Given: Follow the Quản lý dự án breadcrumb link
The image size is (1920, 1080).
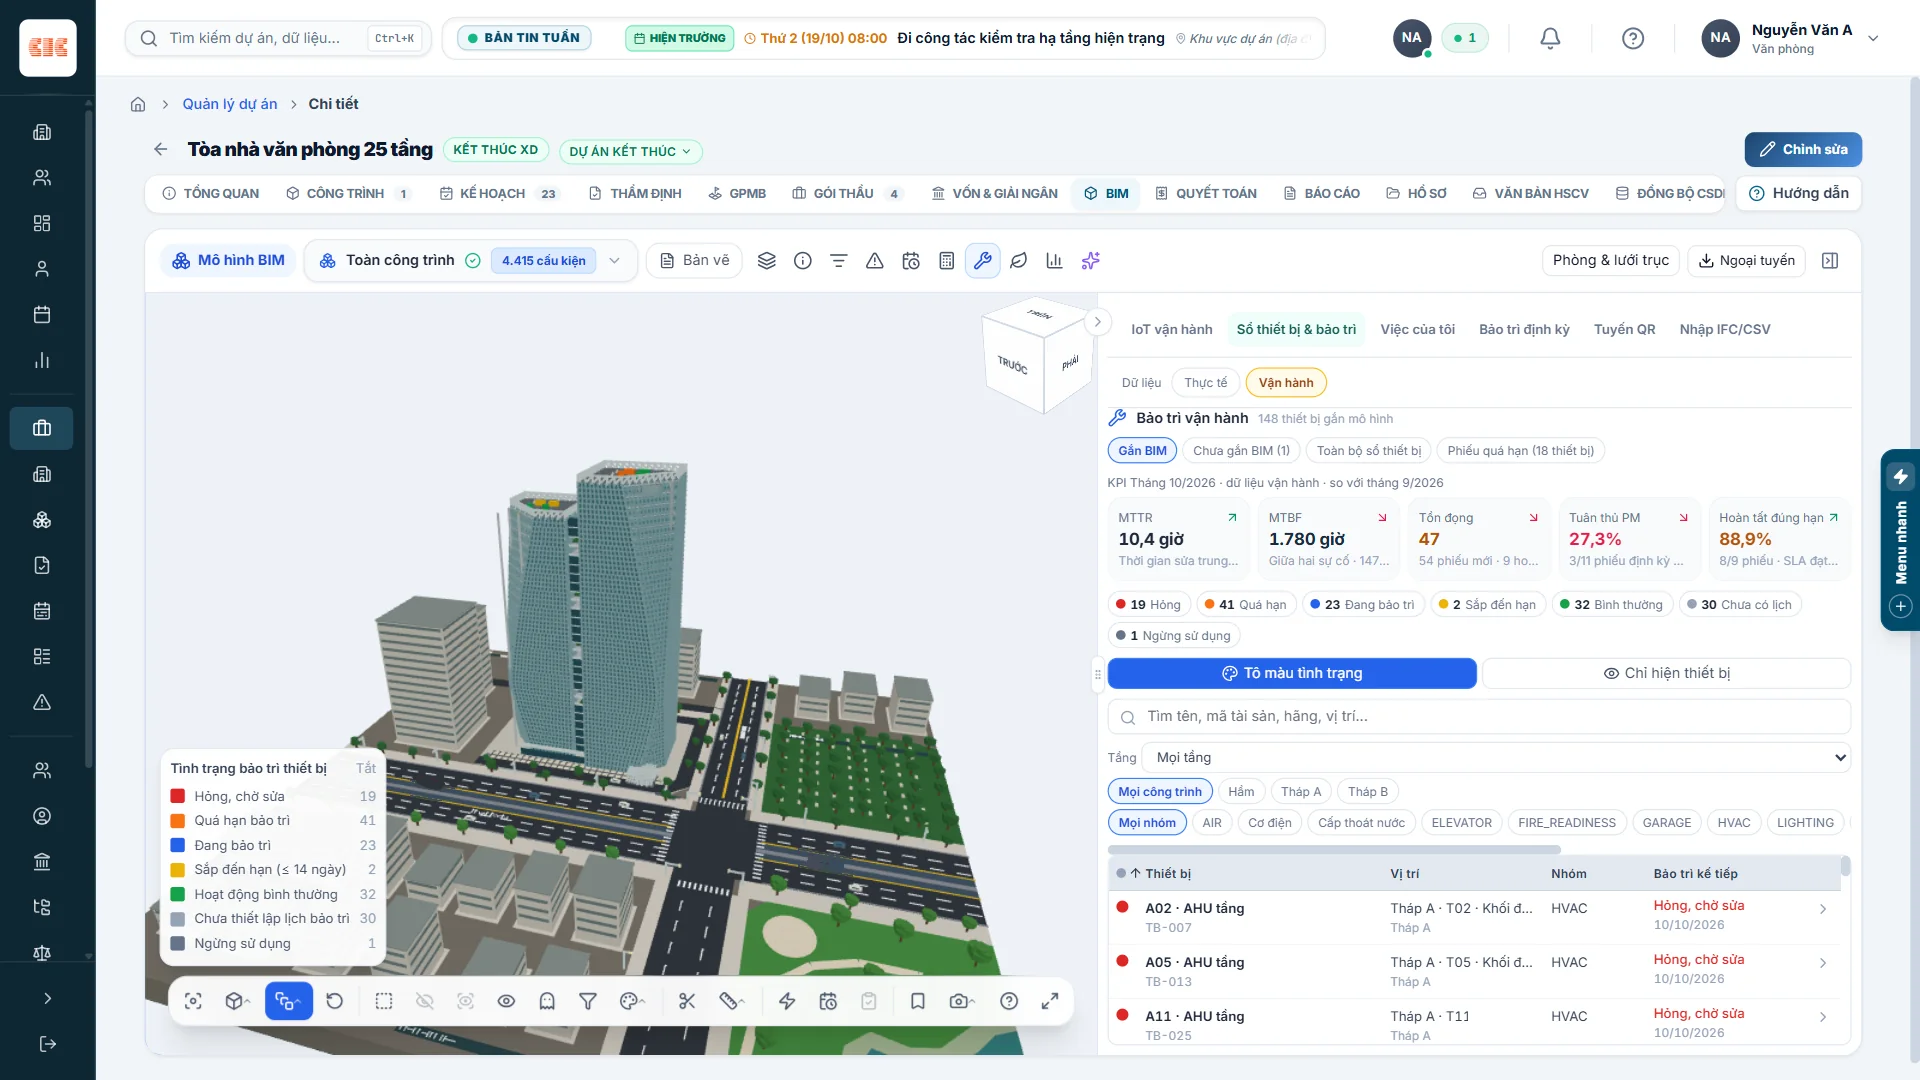Looking at the screenshot, I should click(230, 104).
